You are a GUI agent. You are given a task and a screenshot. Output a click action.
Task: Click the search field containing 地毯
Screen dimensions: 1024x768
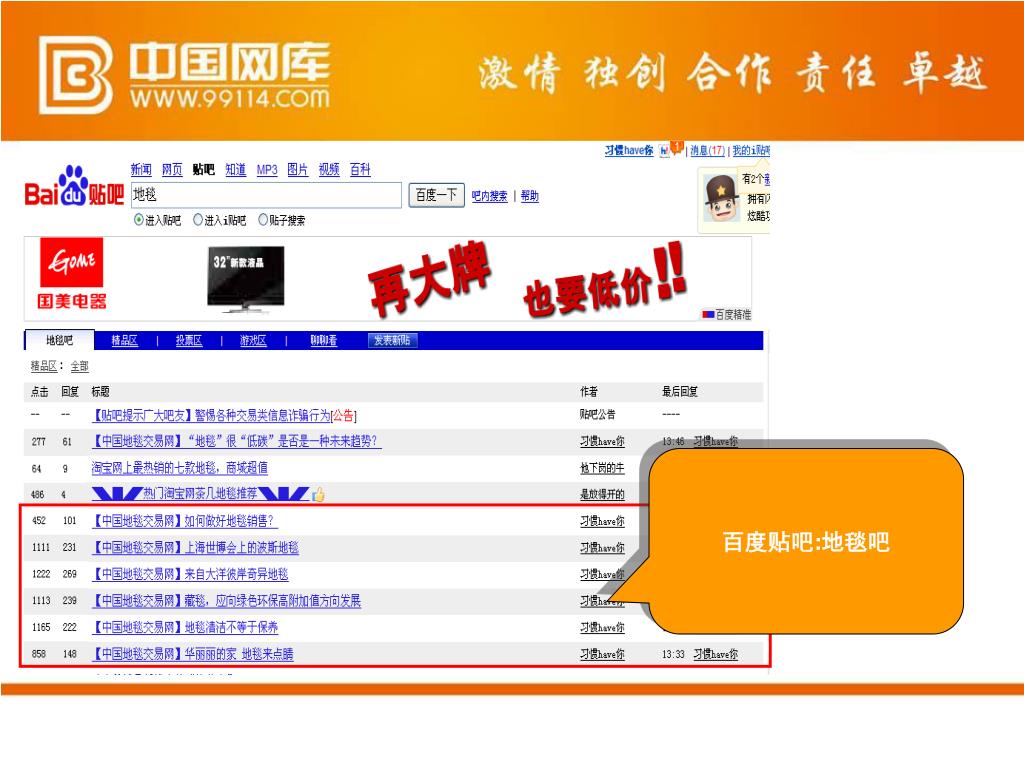coord(266,195)
